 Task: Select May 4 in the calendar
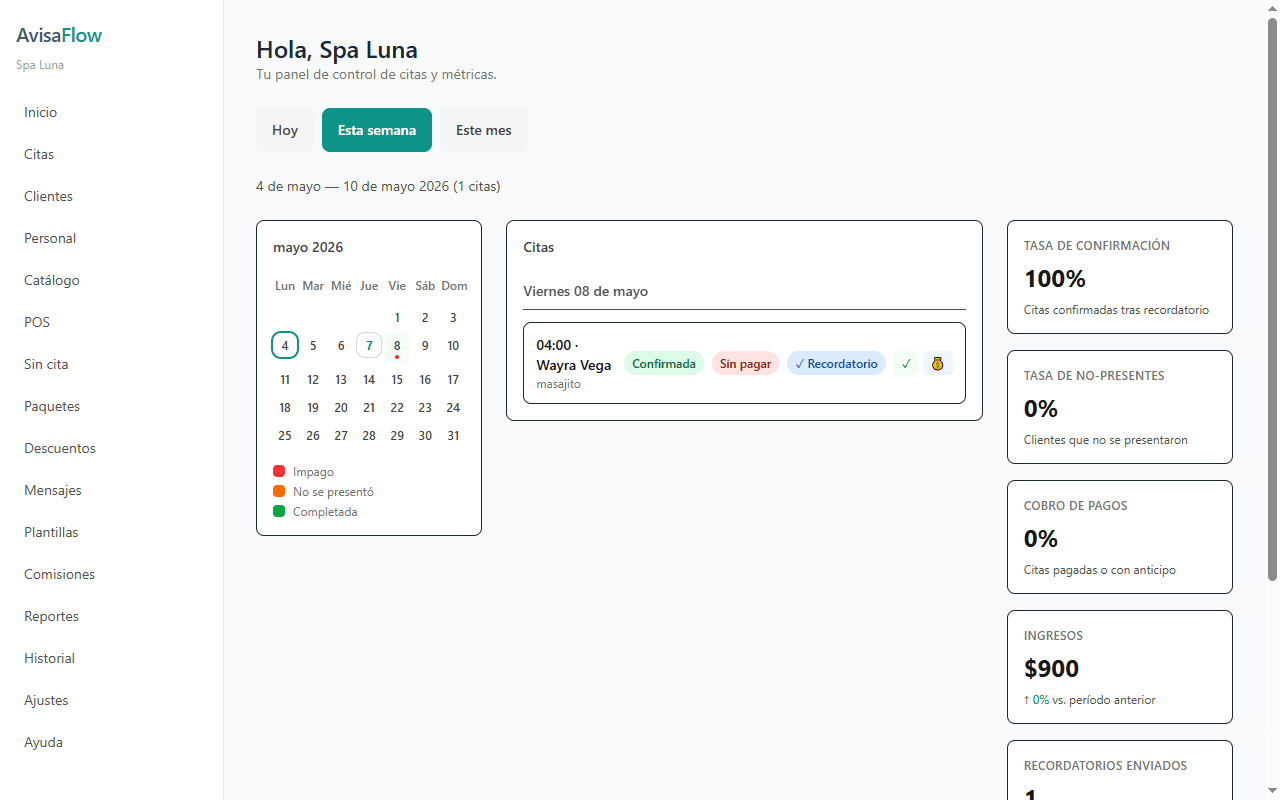coord(285,345)
